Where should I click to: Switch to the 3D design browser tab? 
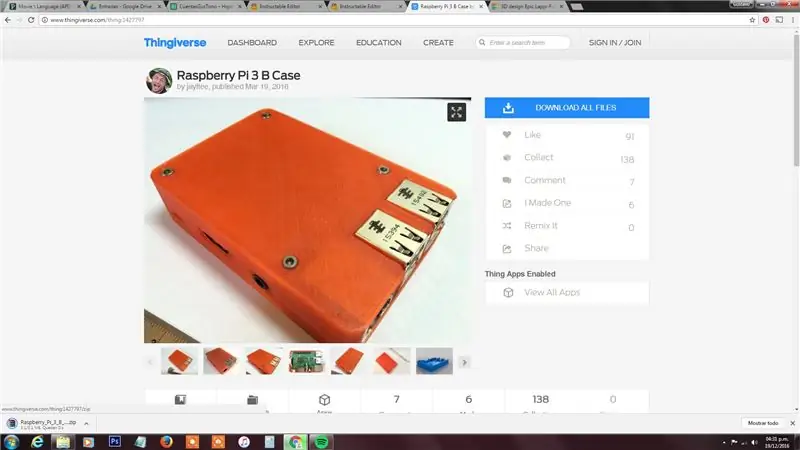click(x=528, y=7)
